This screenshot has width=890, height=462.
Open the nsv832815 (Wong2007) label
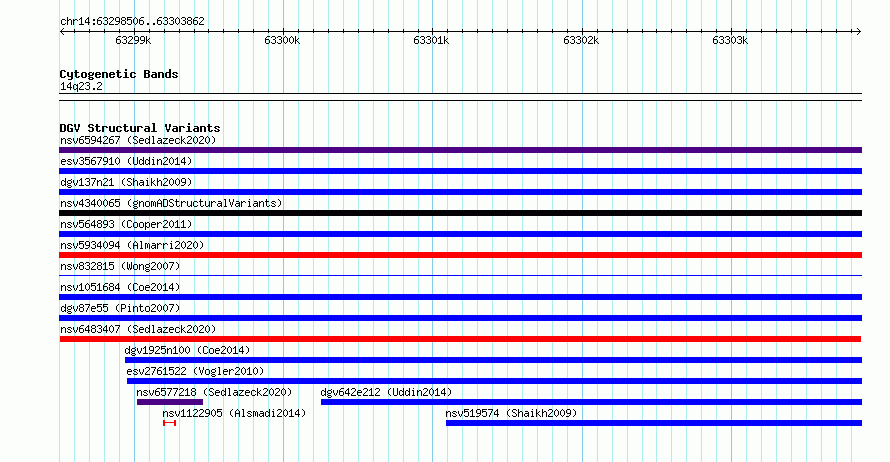(120, 266)
